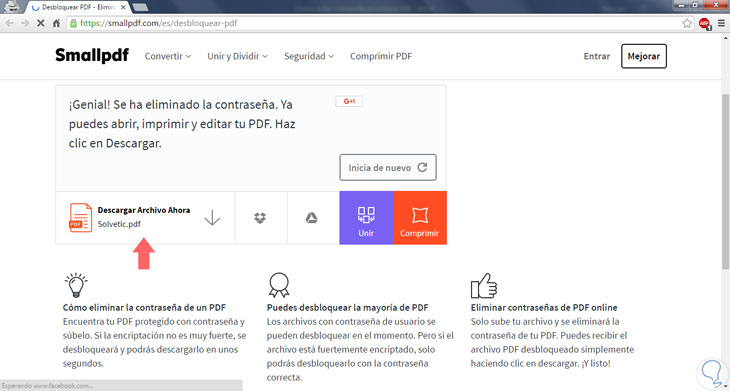Screen dimensions: 730x391
Task: Click heading Cómo eliminar la contraseña de un PDF
Action: 144,308
